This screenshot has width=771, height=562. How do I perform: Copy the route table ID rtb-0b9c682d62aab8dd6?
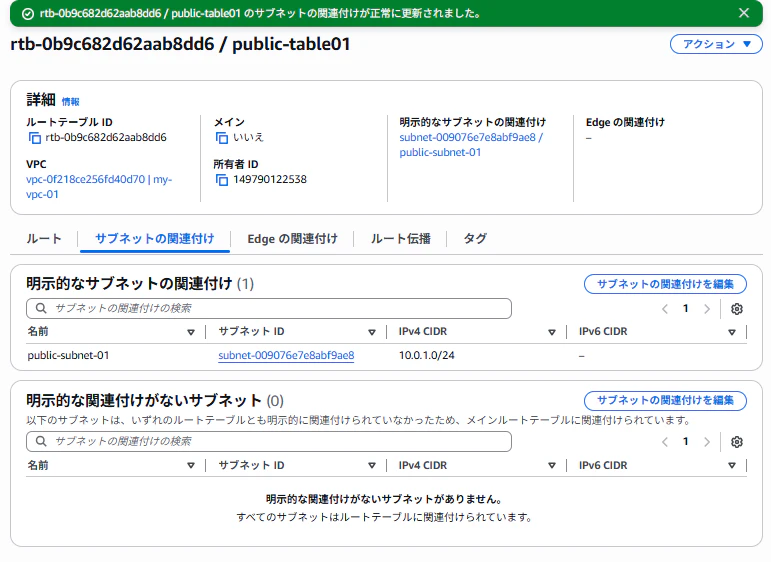[x=34, y=138]
